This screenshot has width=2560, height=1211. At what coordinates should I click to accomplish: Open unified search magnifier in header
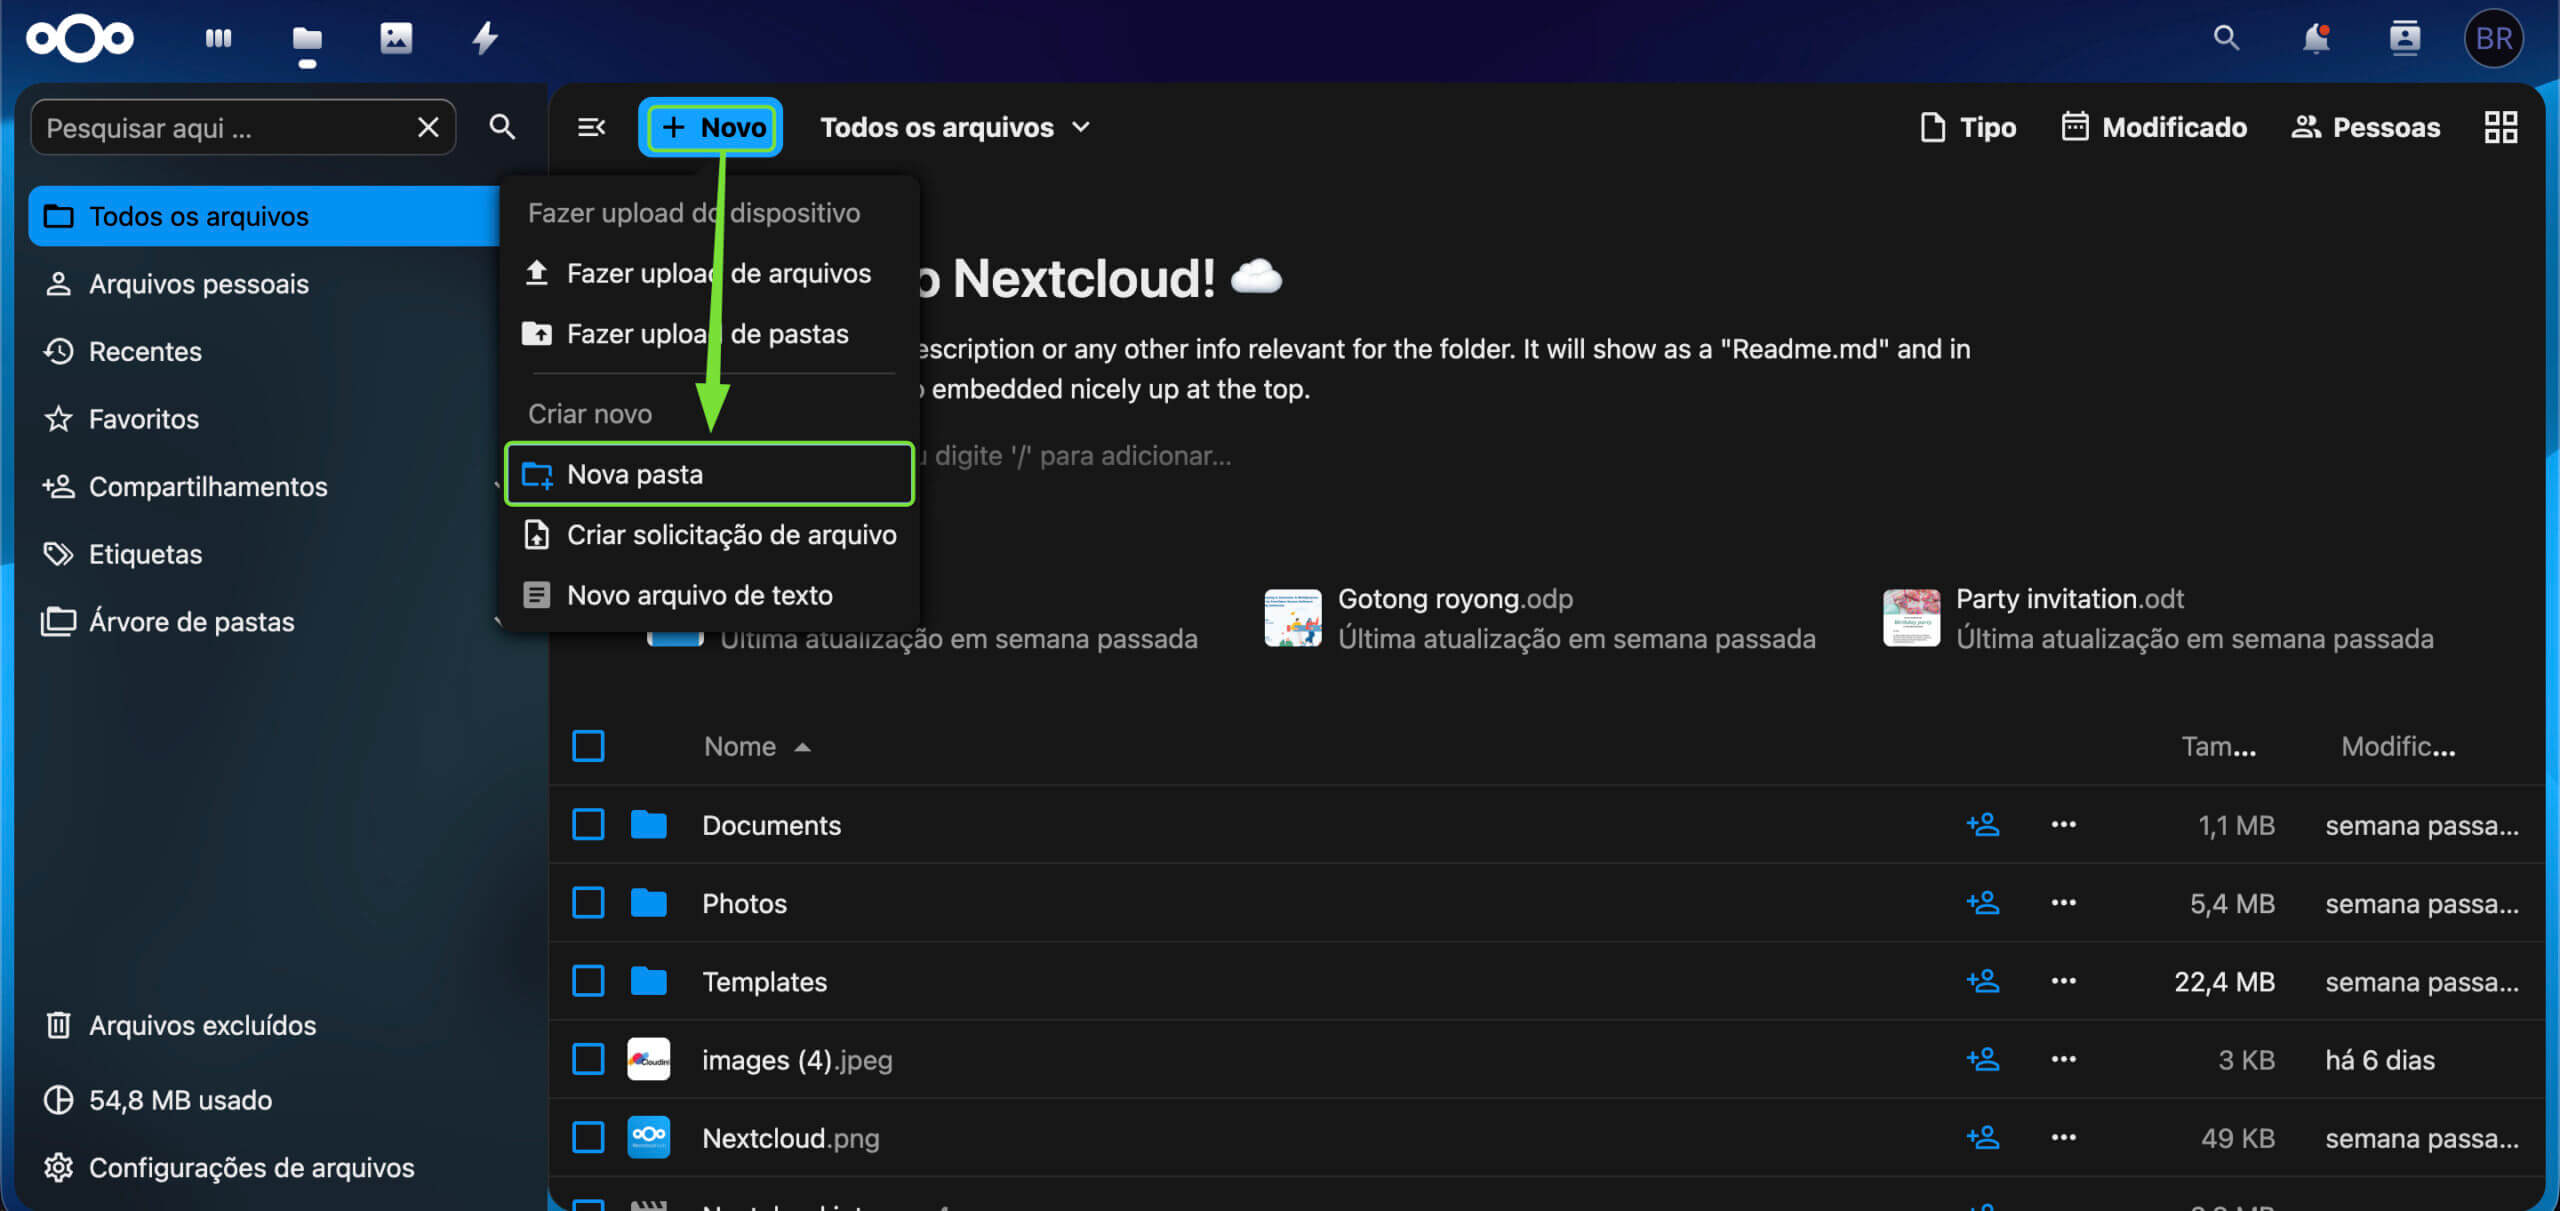coord(2226,39)
